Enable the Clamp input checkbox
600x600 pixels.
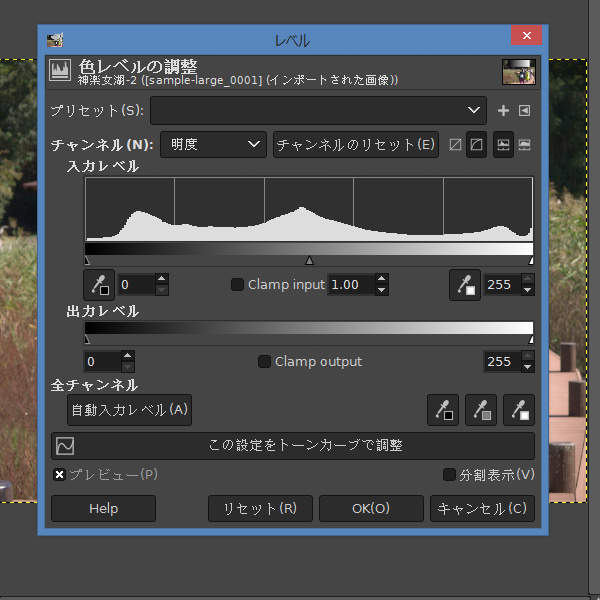(237, 285)
